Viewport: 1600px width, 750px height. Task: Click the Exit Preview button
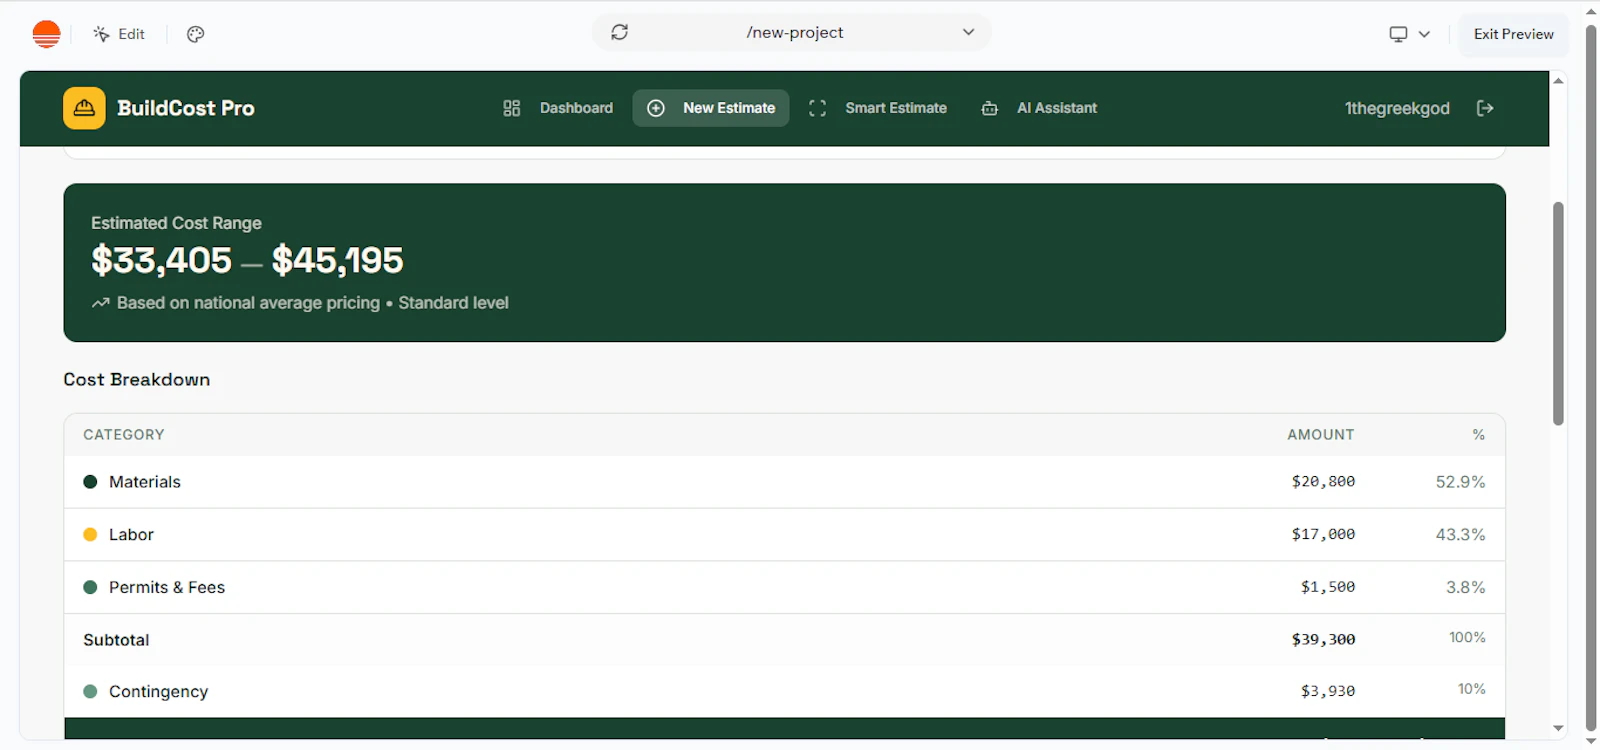pos(1513,34)
